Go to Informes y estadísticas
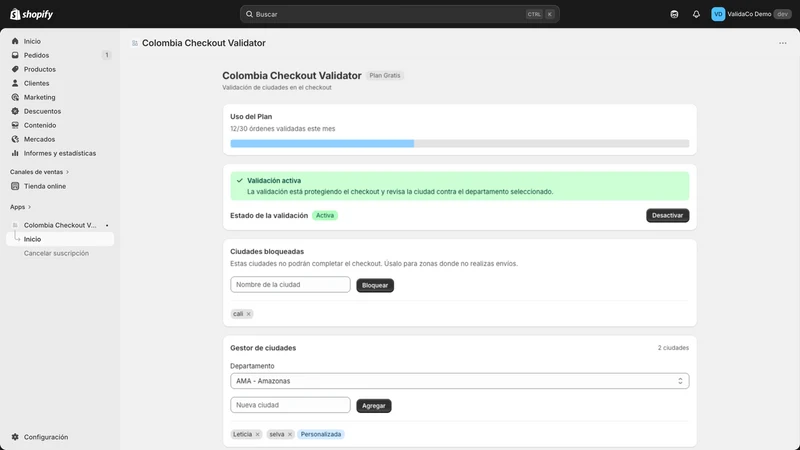The width and height of the screenshot is (800, 450). [60, 153]
